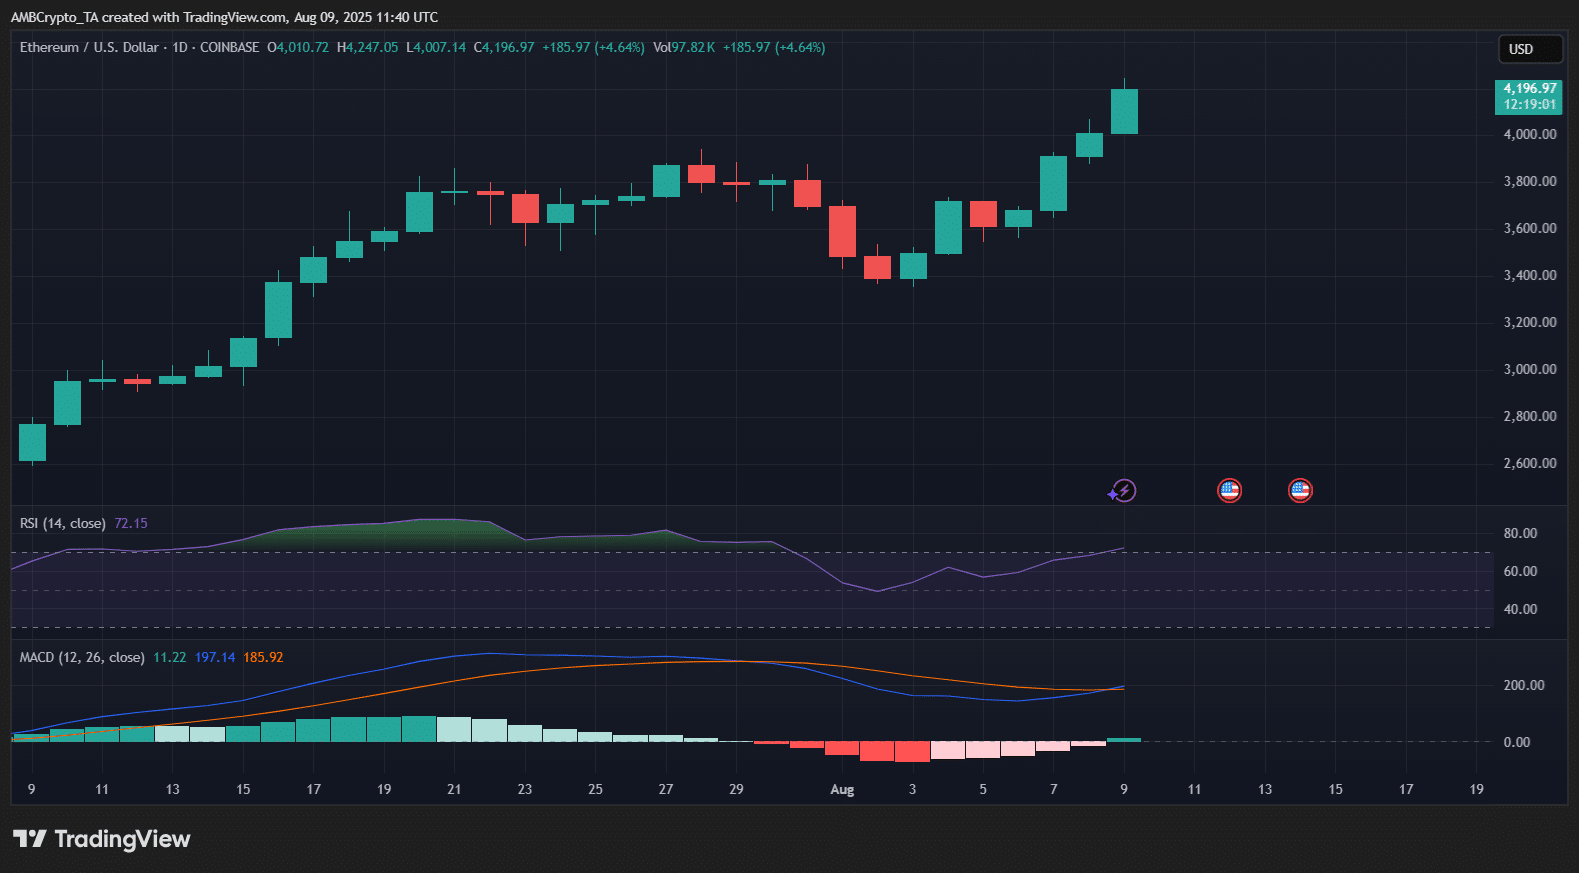1579x873 pixels.
Task: Select the MACD (12, 26, close) indicator label
Action: coord(82,658)
